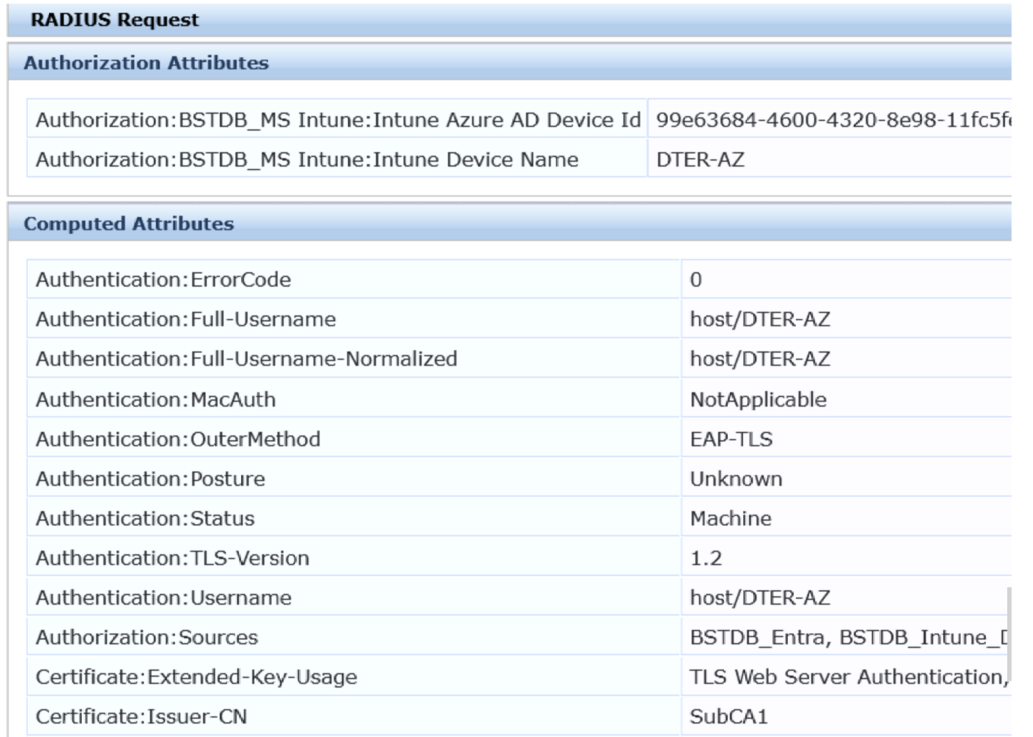
Task: Select the Authentication:ErrorCode row
Action: 519,279
